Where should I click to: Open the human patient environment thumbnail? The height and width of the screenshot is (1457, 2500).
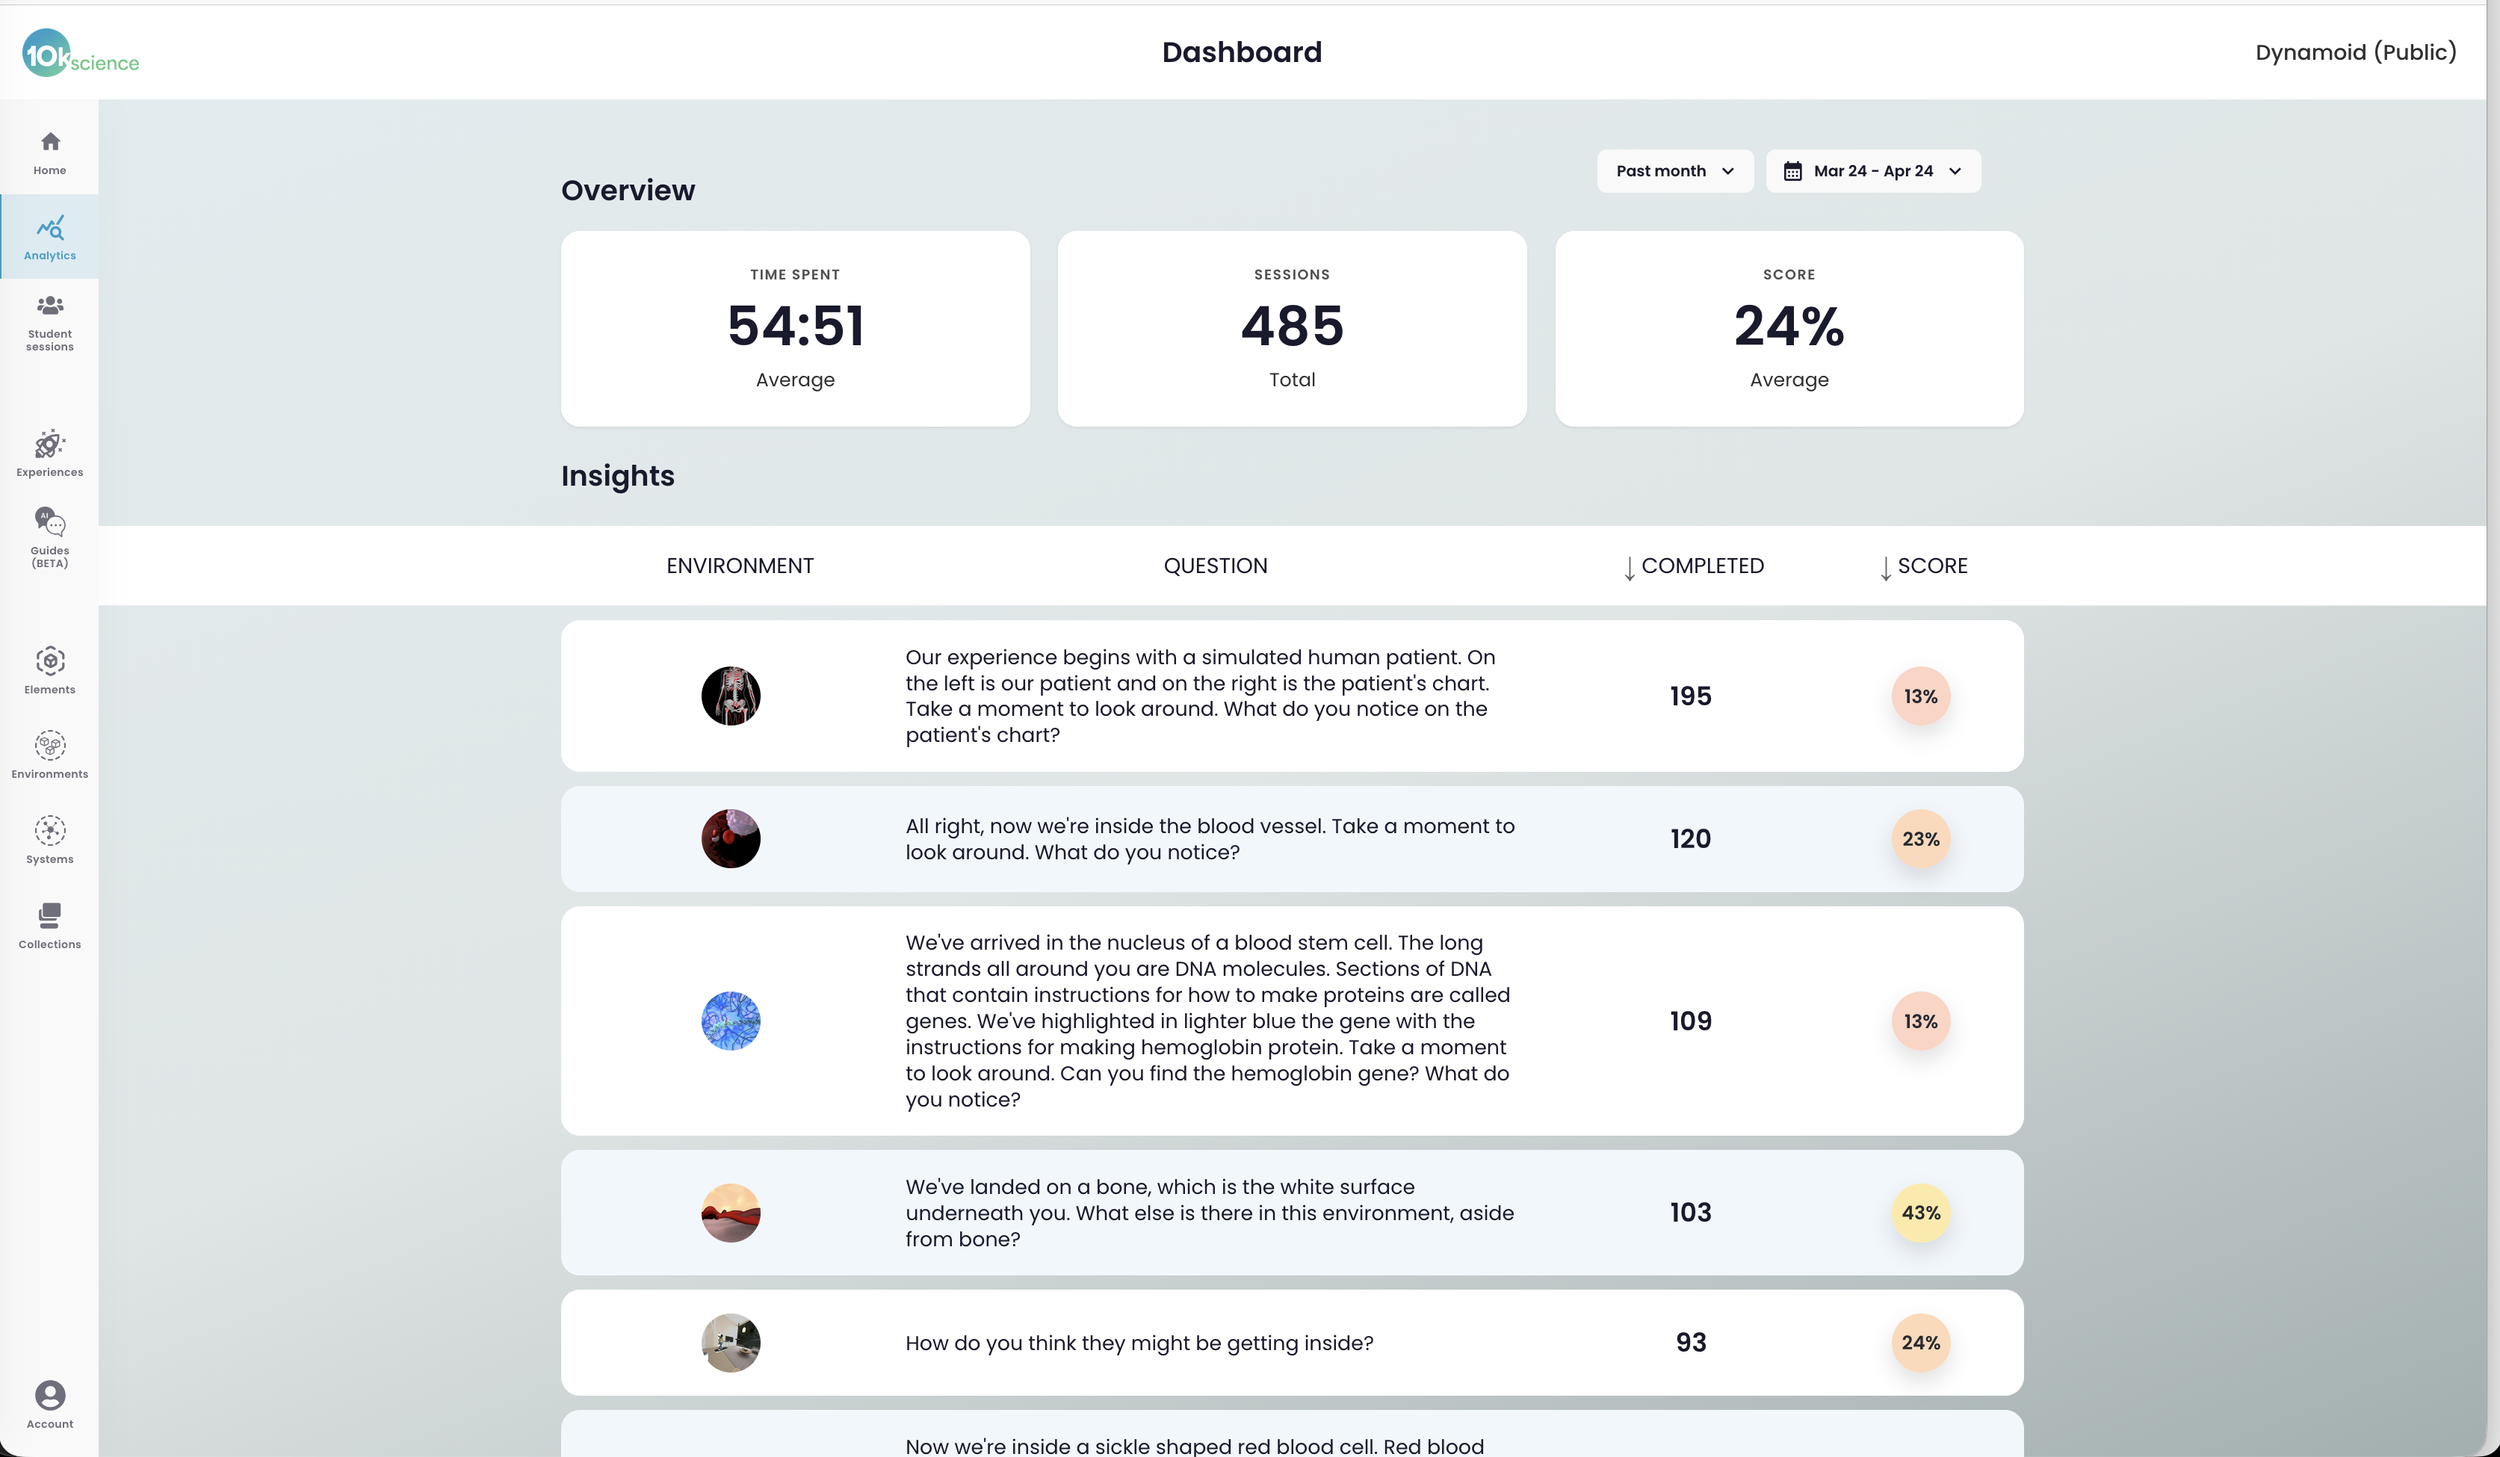pyautogui.click(x=730, y=696)
